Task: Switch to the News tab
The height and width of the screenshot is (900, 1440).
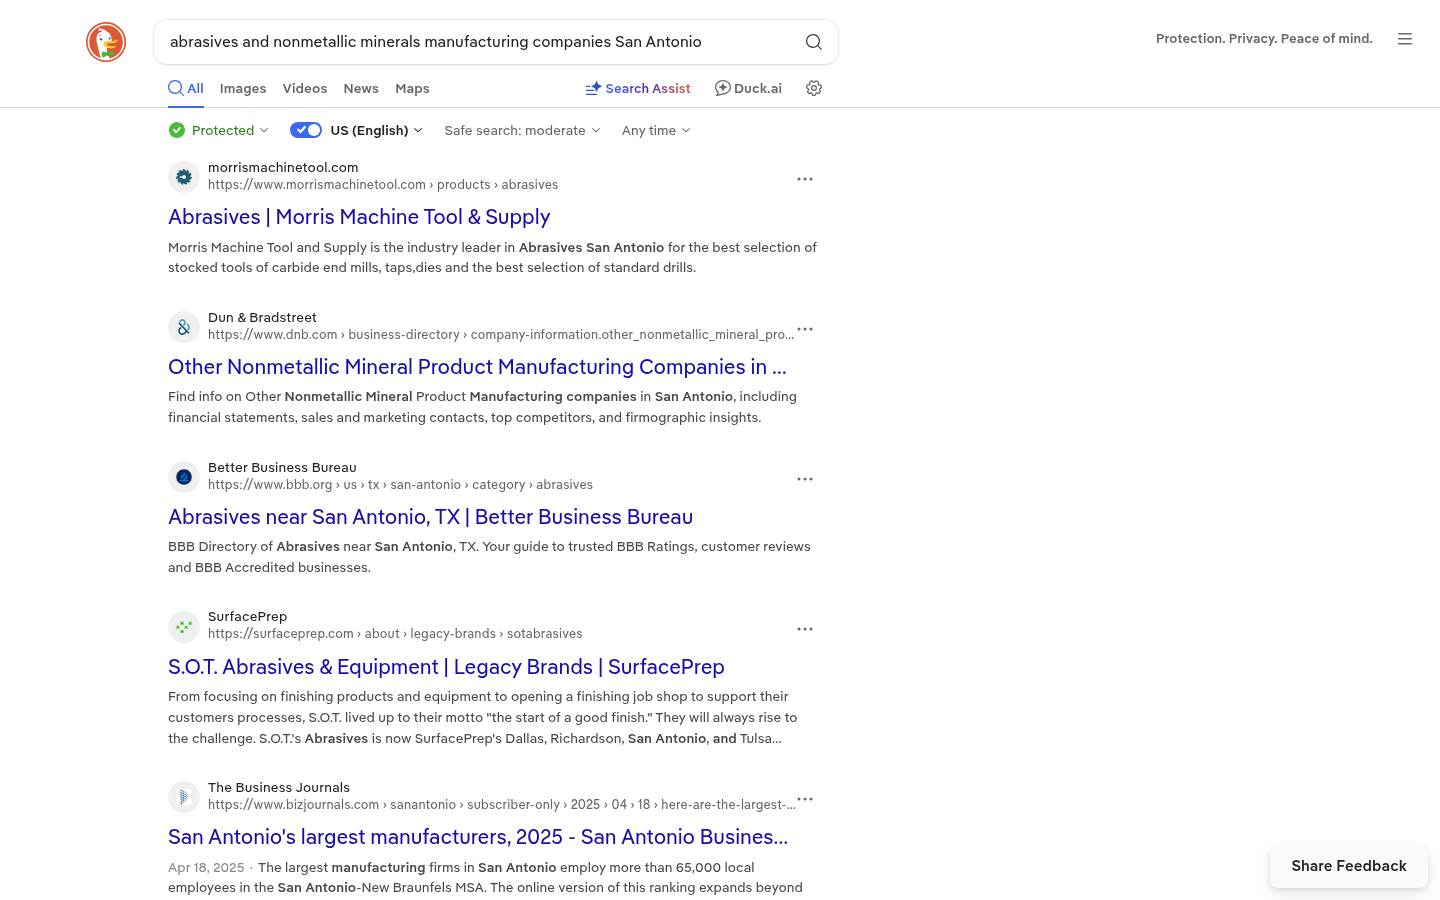Action: pyautogui.click(x=361, y=88)
